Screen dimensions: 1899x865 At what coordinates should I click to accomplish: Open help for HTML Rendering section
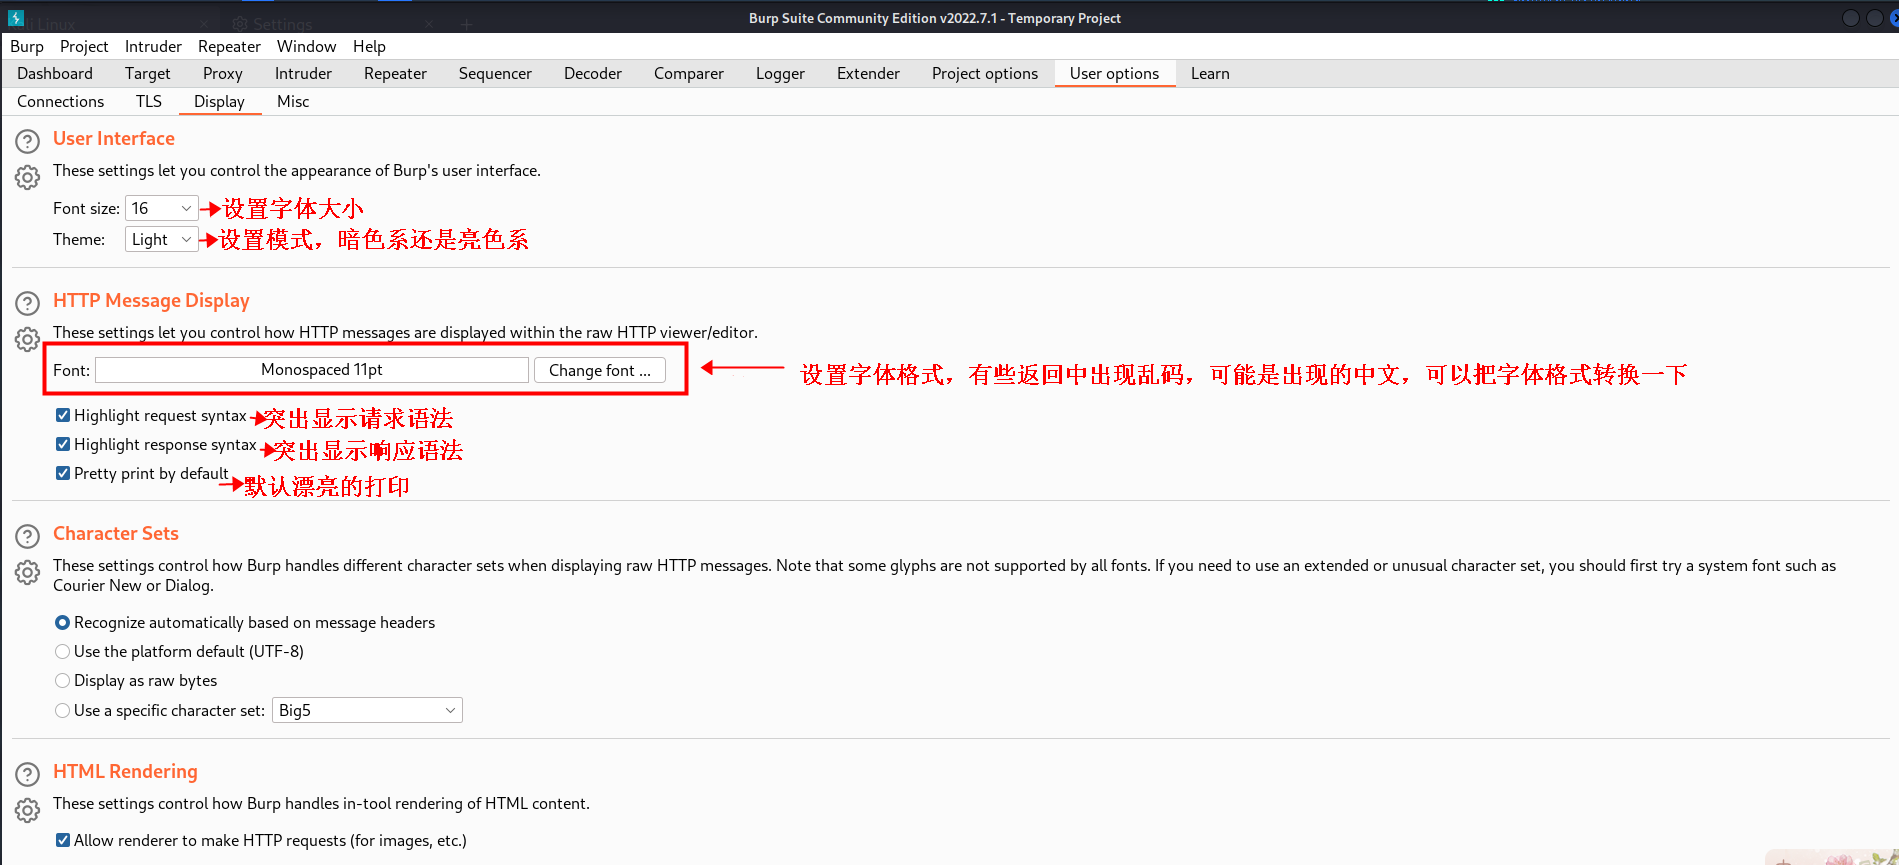coord(27,774)
